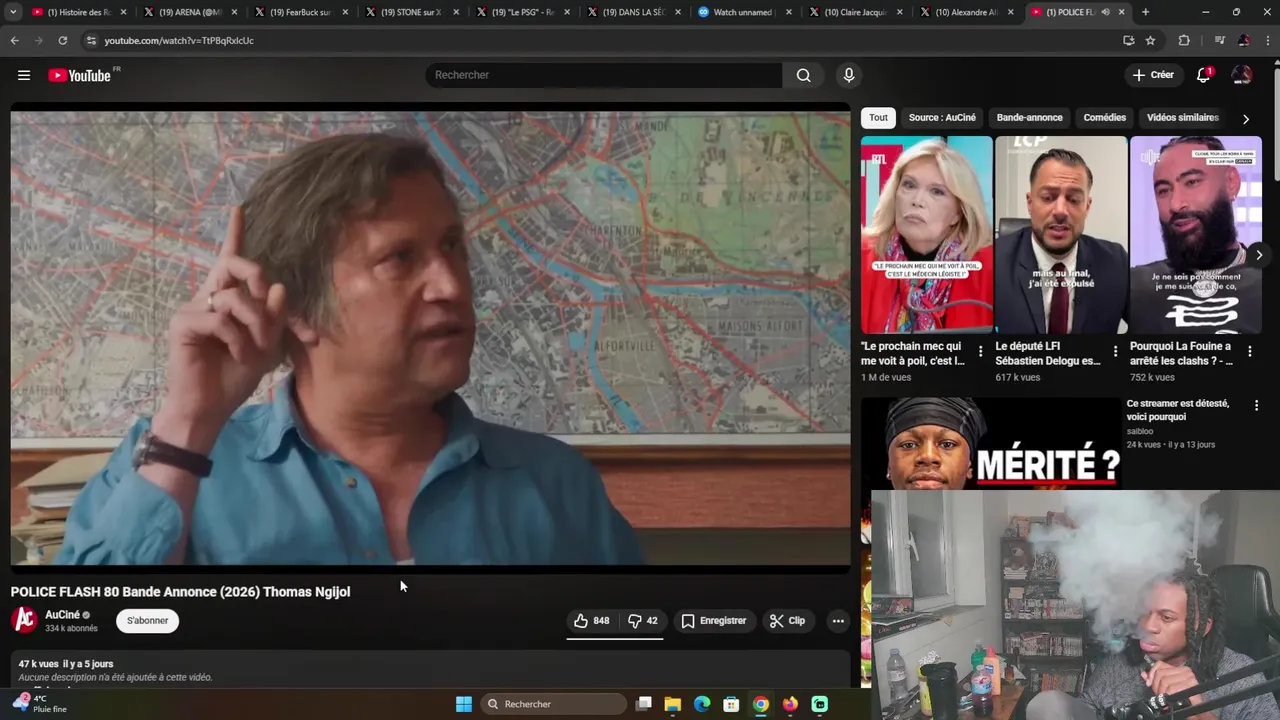Go back with browser back arrow

click(15, 40)
